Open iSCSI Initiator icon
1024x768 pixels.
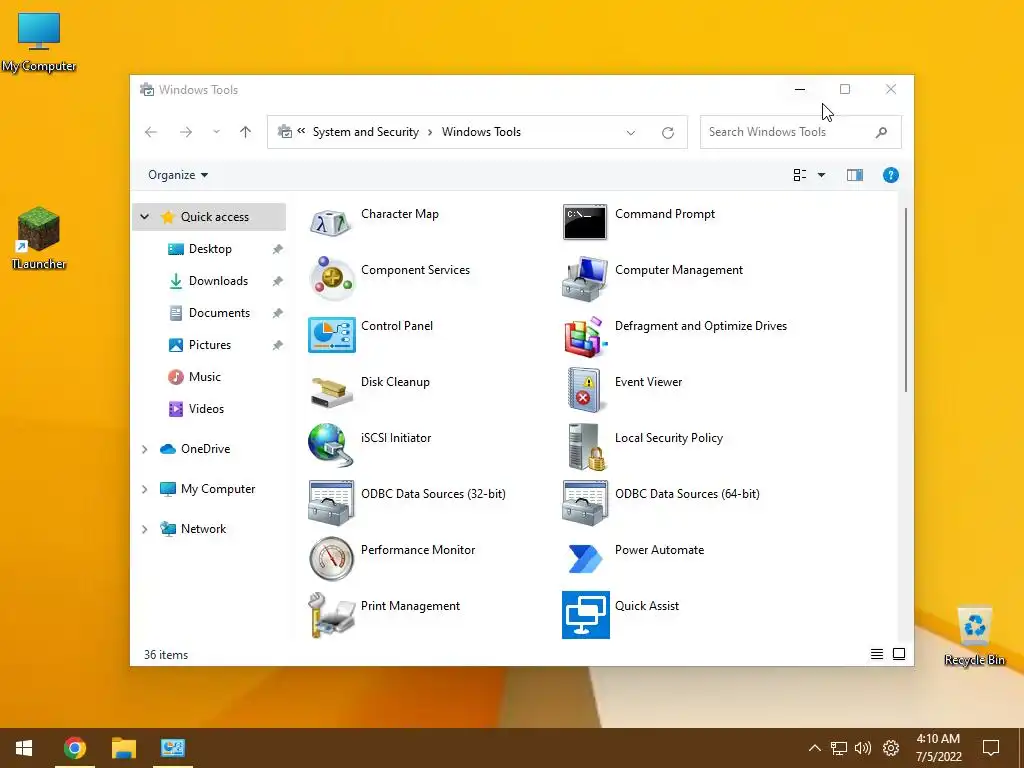330,445
